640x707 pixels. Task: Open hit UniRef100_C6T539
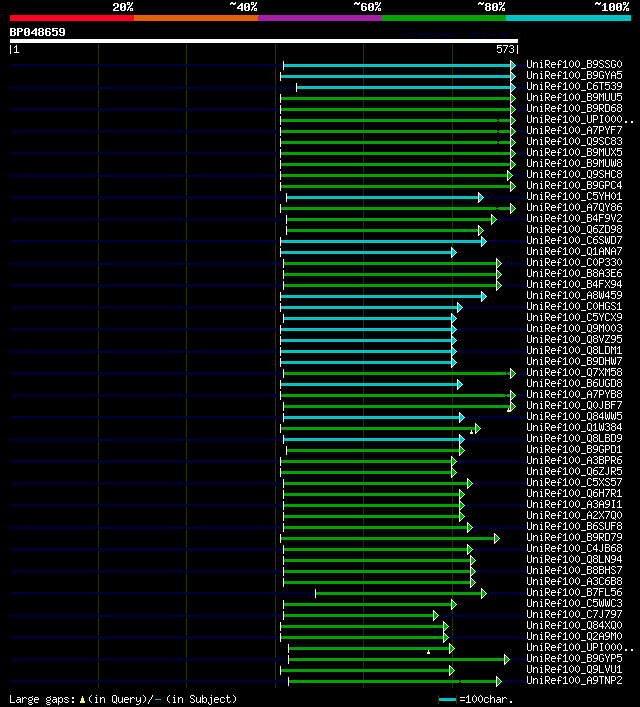pos(574,86)
